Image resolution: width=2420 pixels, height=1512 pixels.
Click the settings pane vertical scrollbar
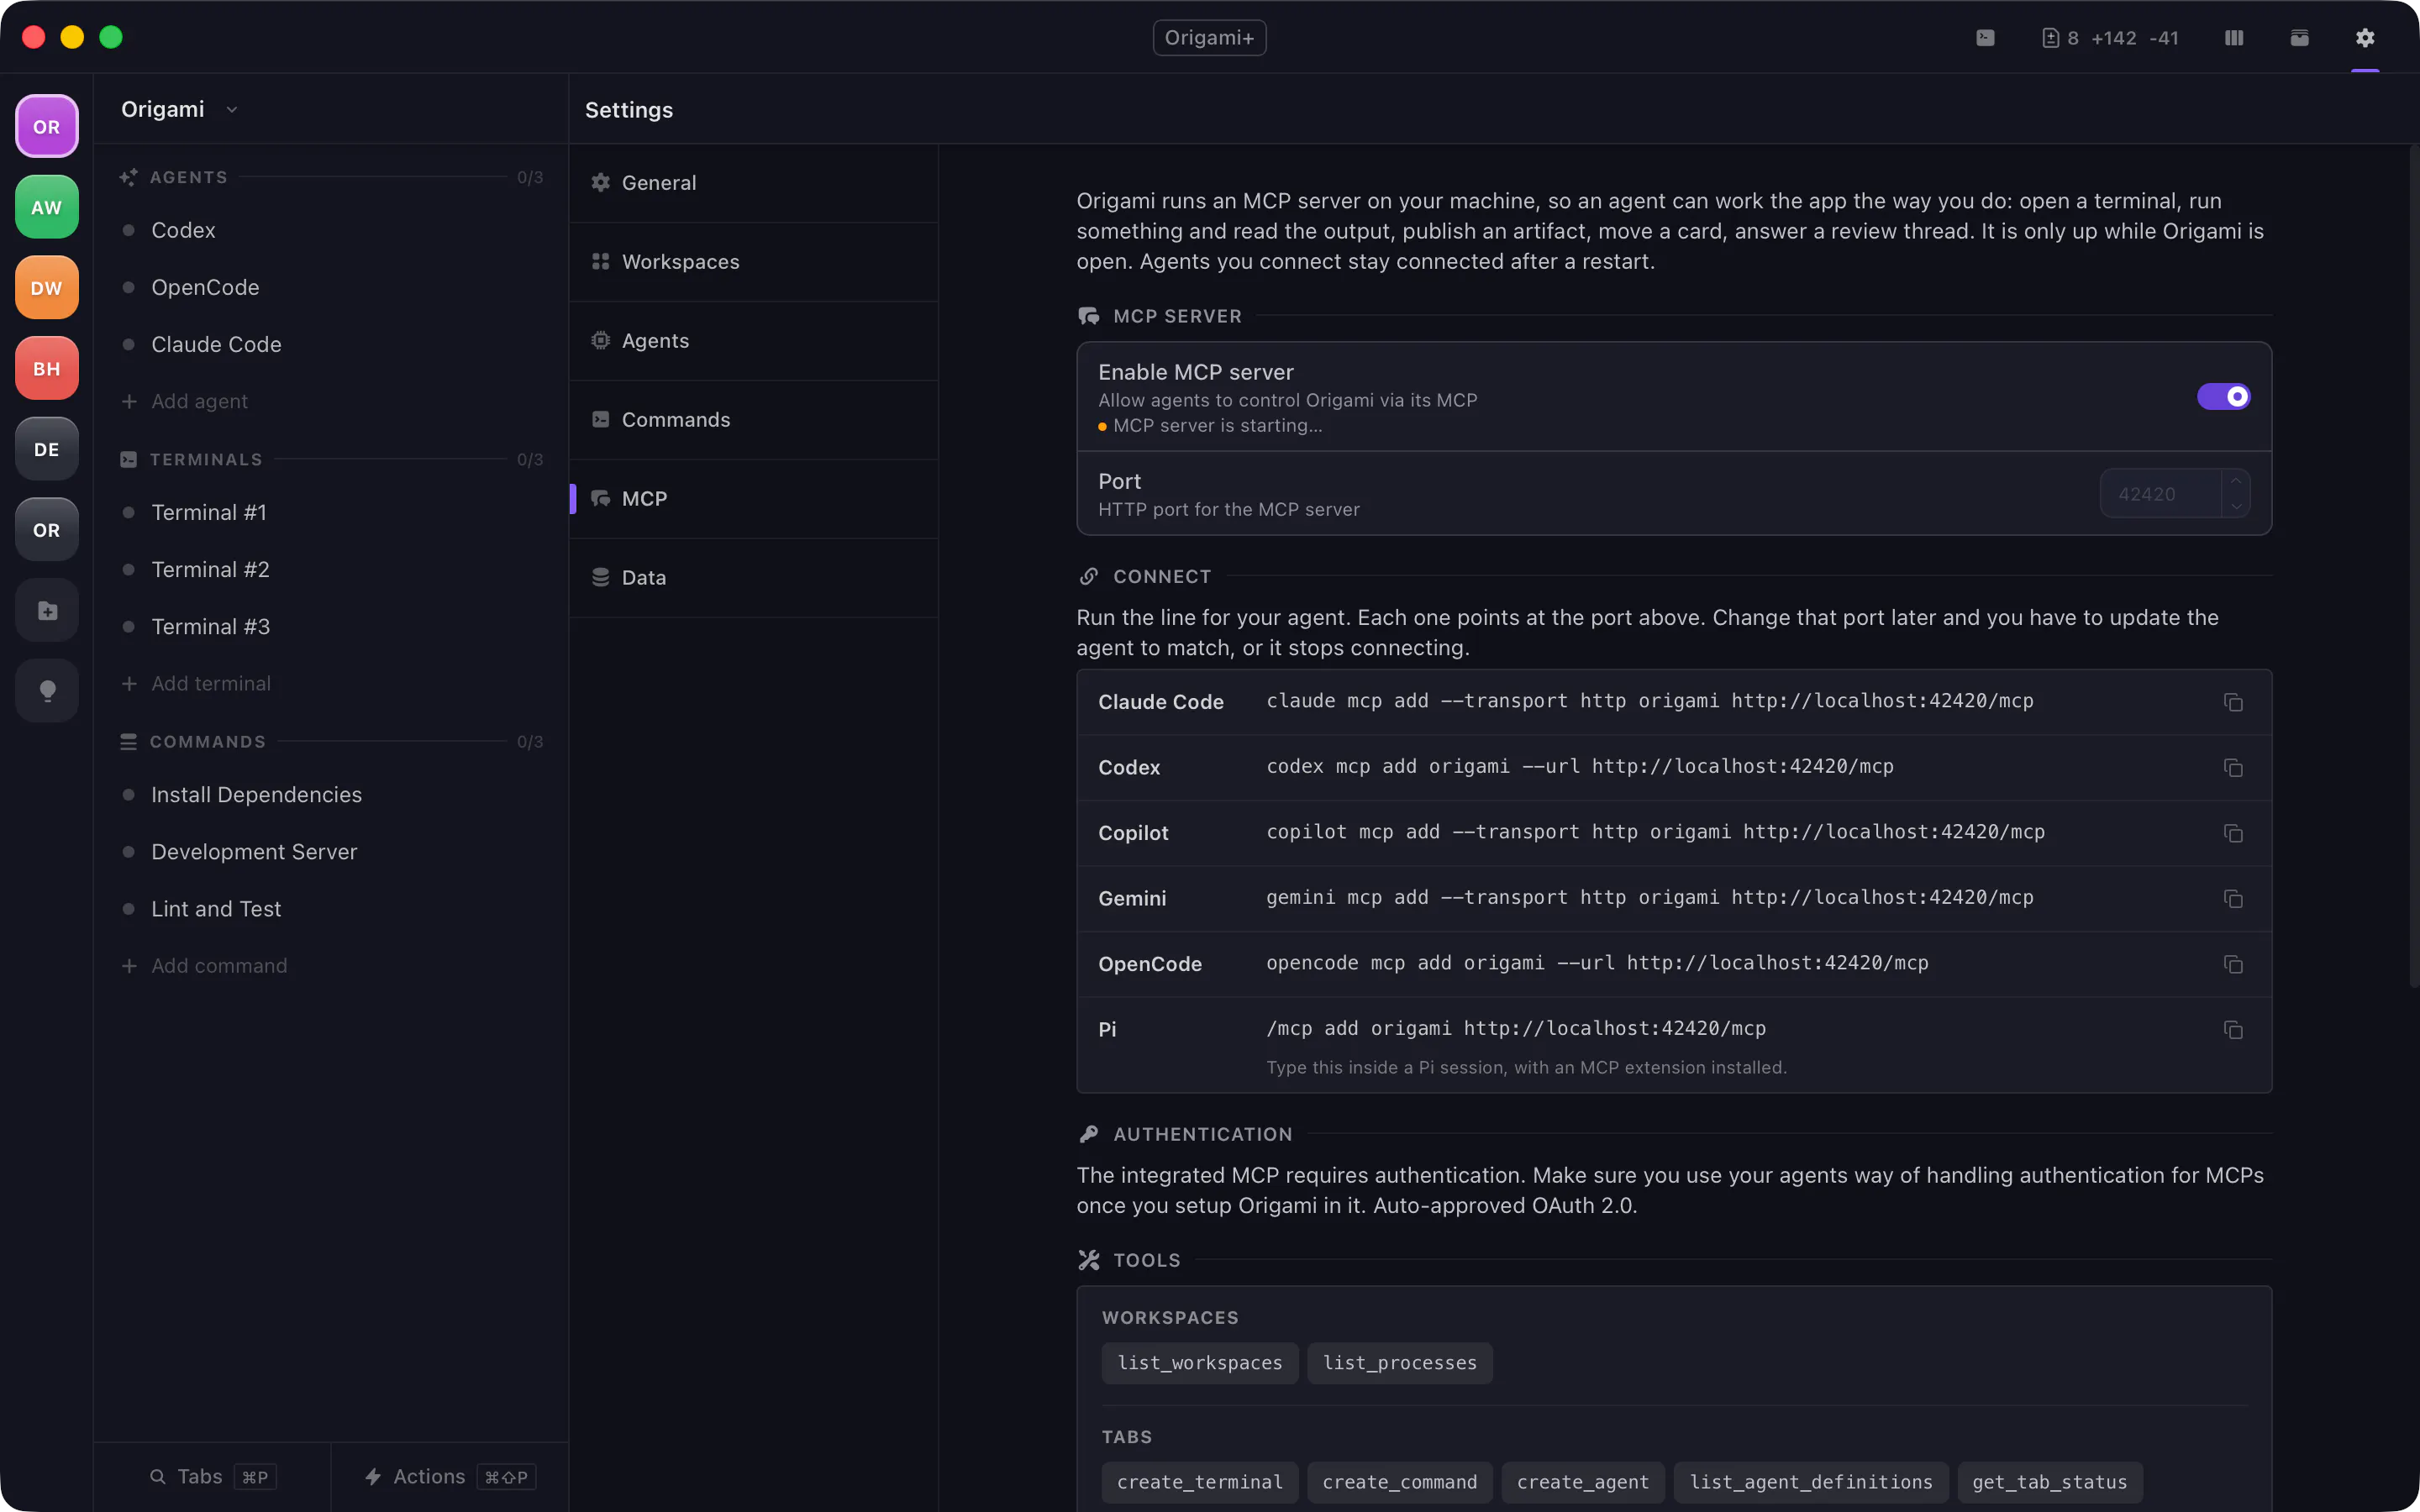pos(2413,565)
